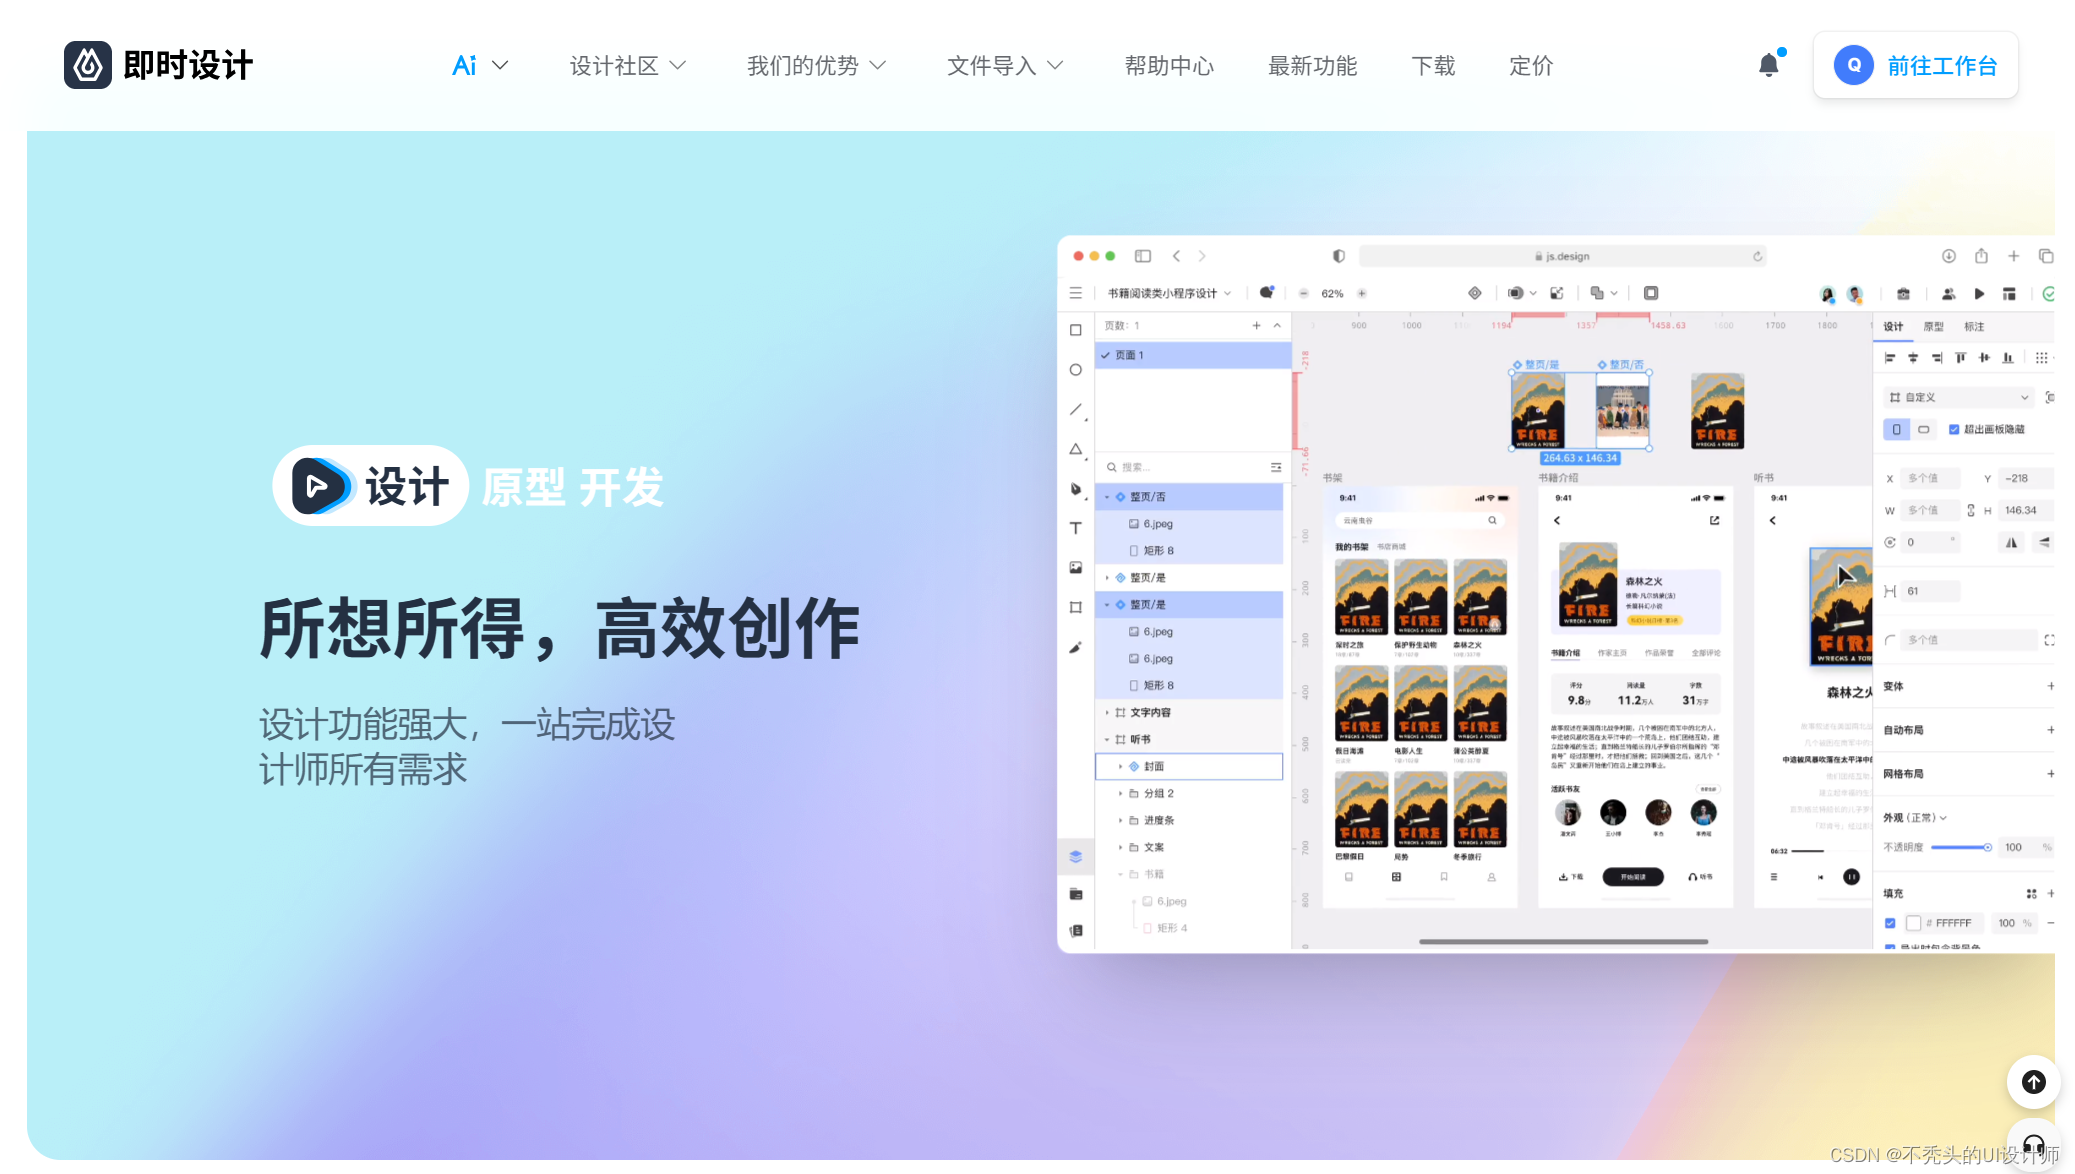2075x1174 pixels.
Task: Toggle the 超出画板隐藏 checkbox
Action: coord(1954,429)
